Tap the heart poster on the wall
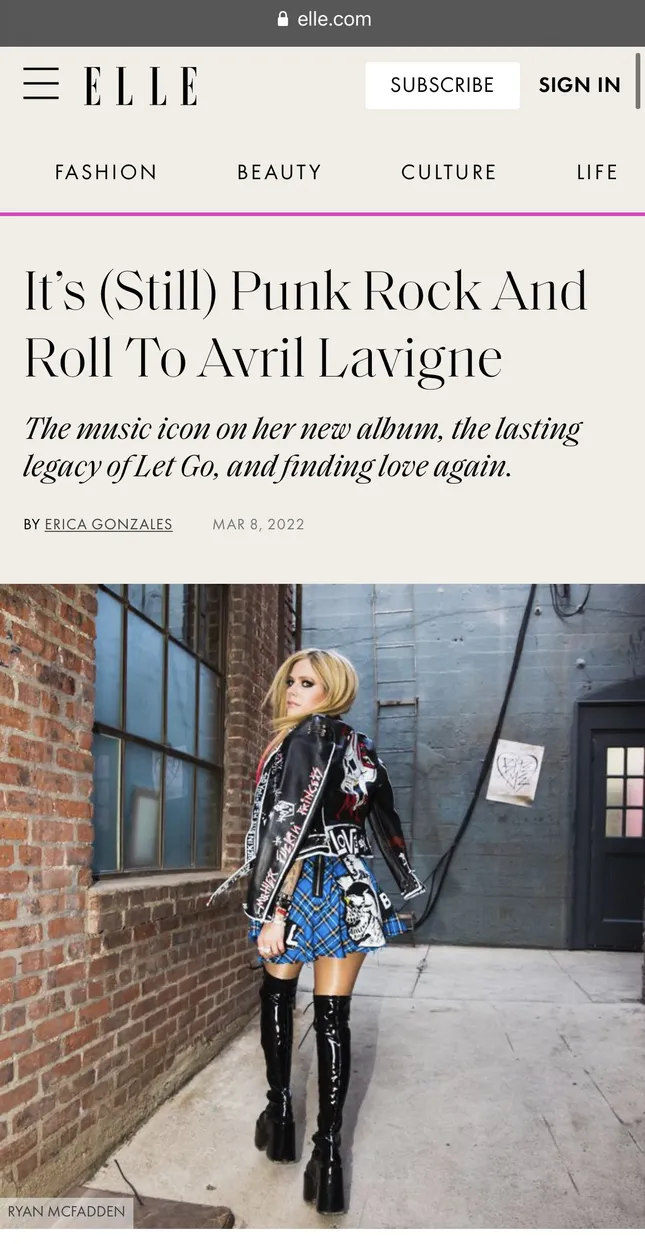 [x=515, y=772]
